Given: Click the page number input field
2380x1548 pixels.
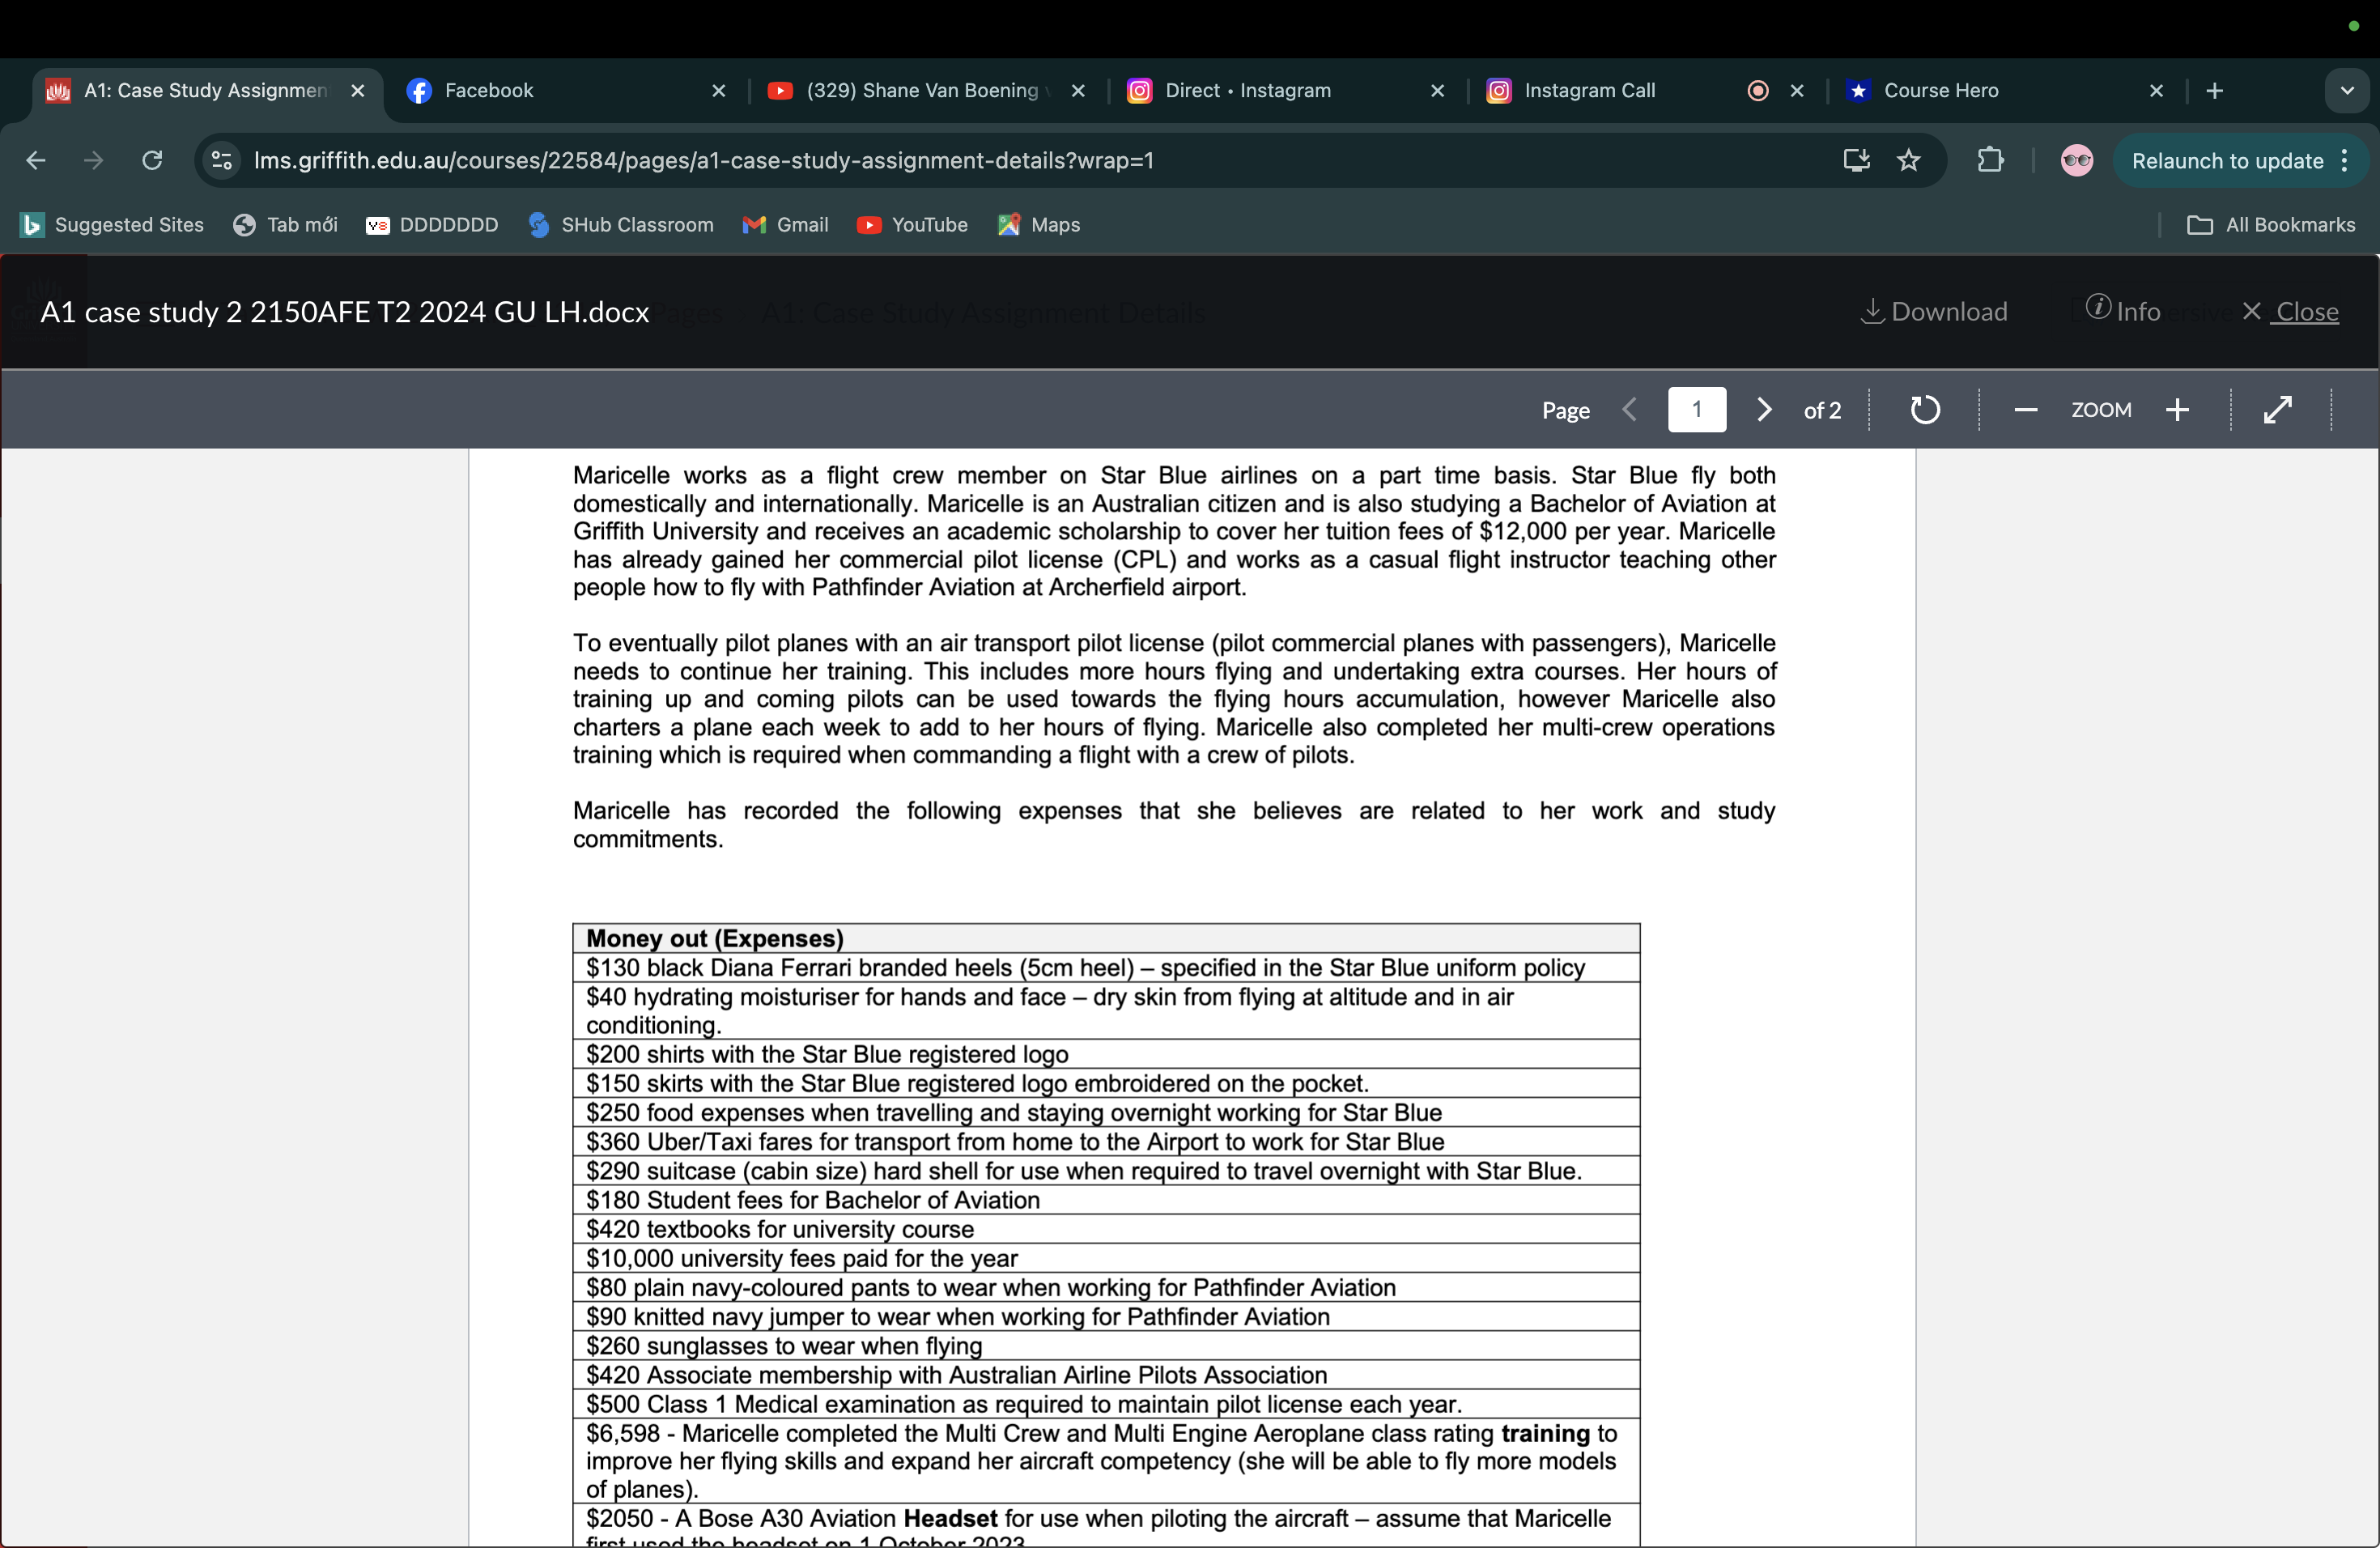Looking at the screenshot, I should pyautogui.click(x=1697, y=409).
